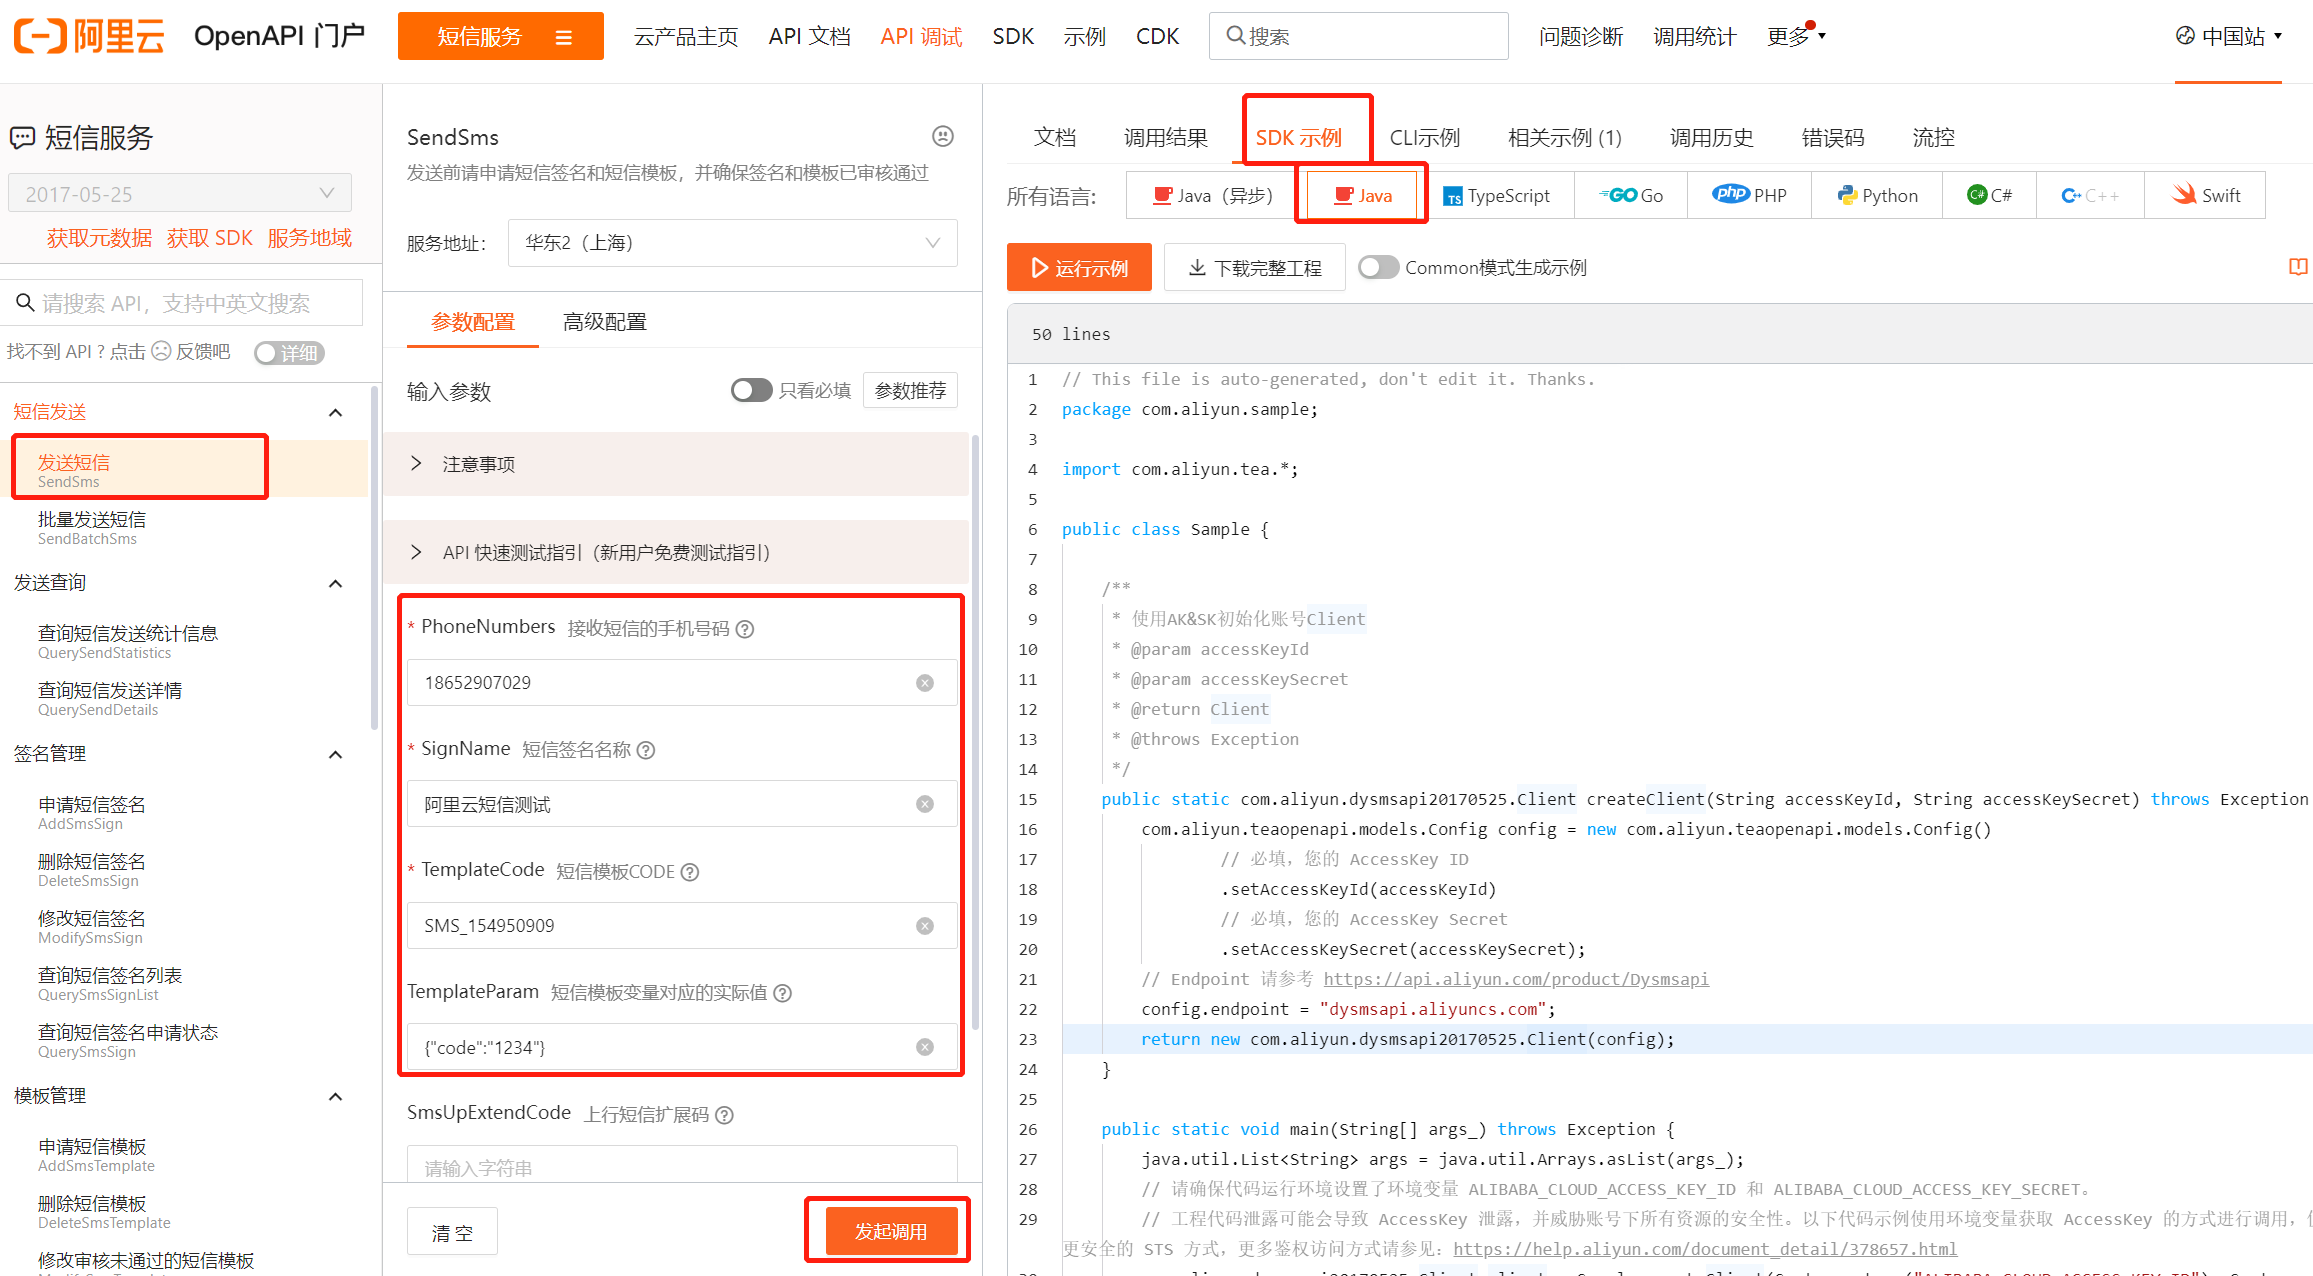Open the 中国站 site dropdown
The image size is (2313, 1276).
click(x=2229, y=36)
